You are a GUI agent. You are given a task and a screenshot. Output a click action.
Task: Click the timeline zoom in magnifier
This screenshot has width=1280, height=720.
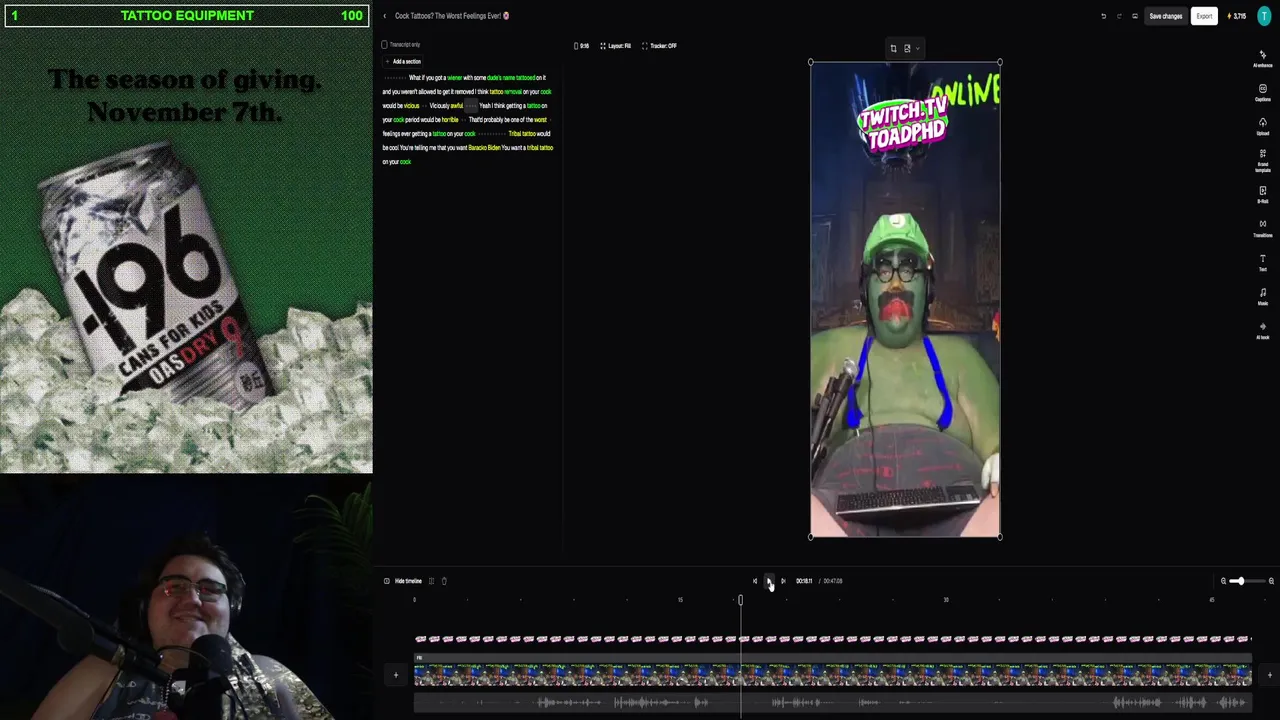tap(1271, 581)
